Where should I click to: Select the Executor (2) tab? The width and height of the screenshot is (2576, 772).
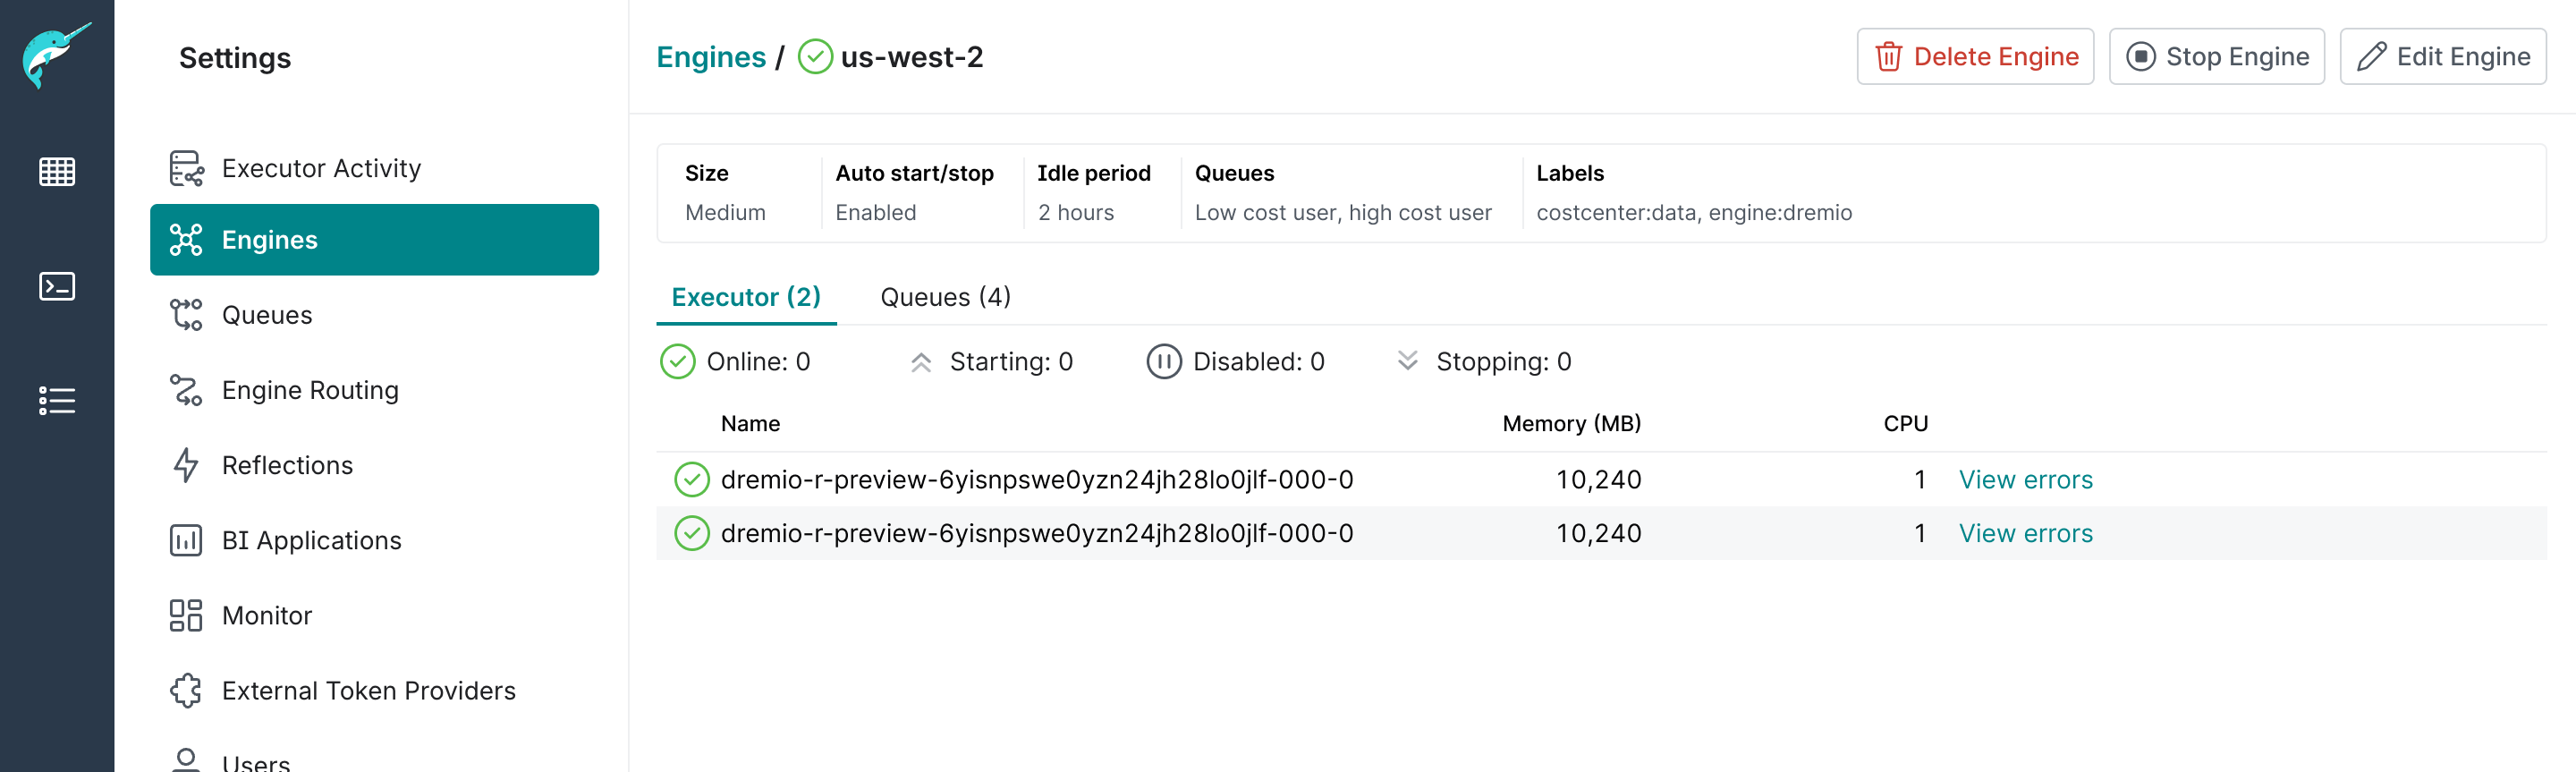745,297
